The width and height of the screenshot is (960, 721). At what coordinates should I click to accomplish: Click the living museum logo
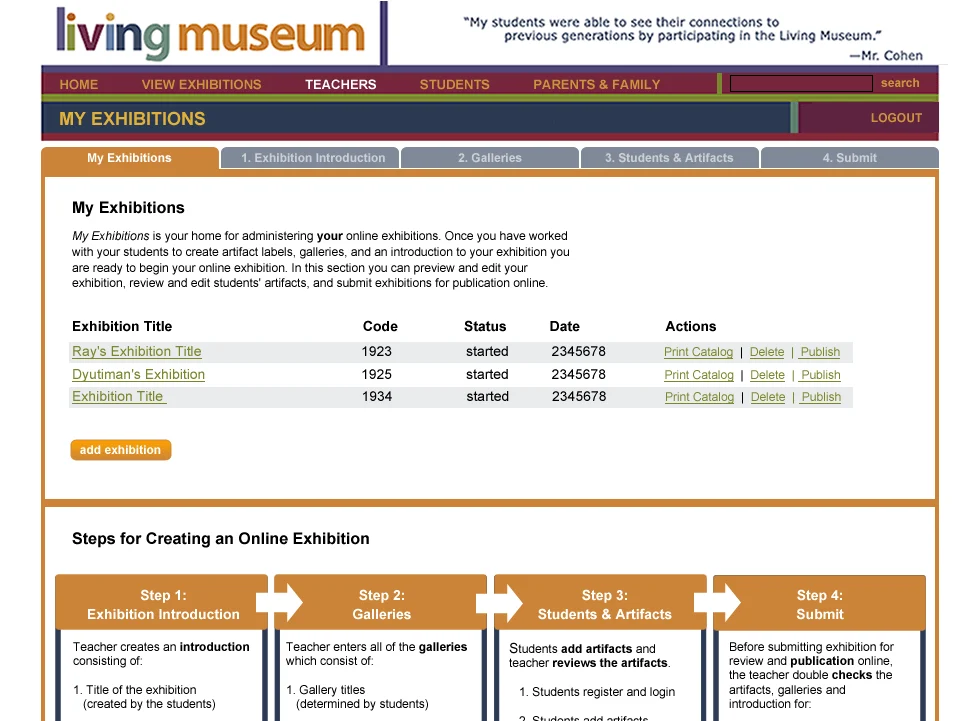point(211,33)
